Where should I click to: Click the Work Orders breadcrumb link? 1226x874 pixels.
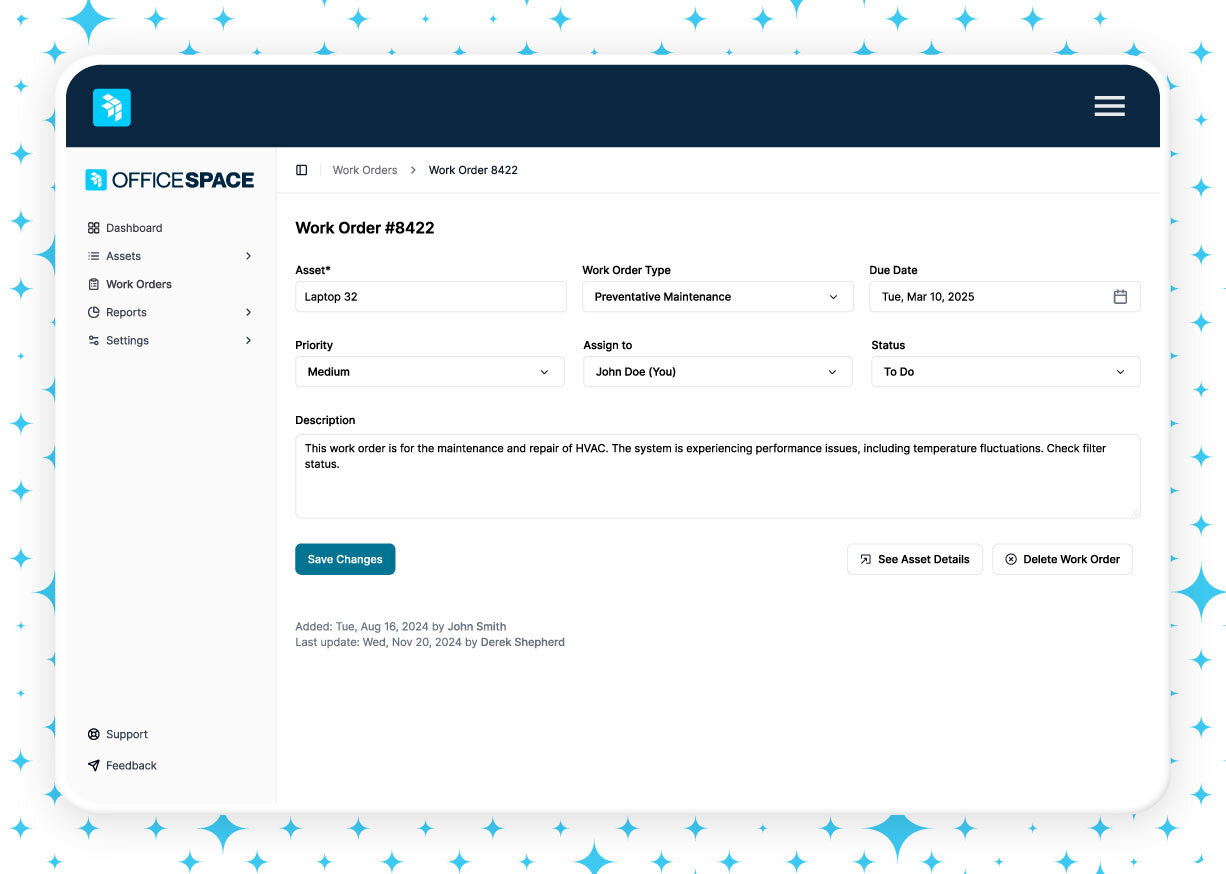coord(365,170)
